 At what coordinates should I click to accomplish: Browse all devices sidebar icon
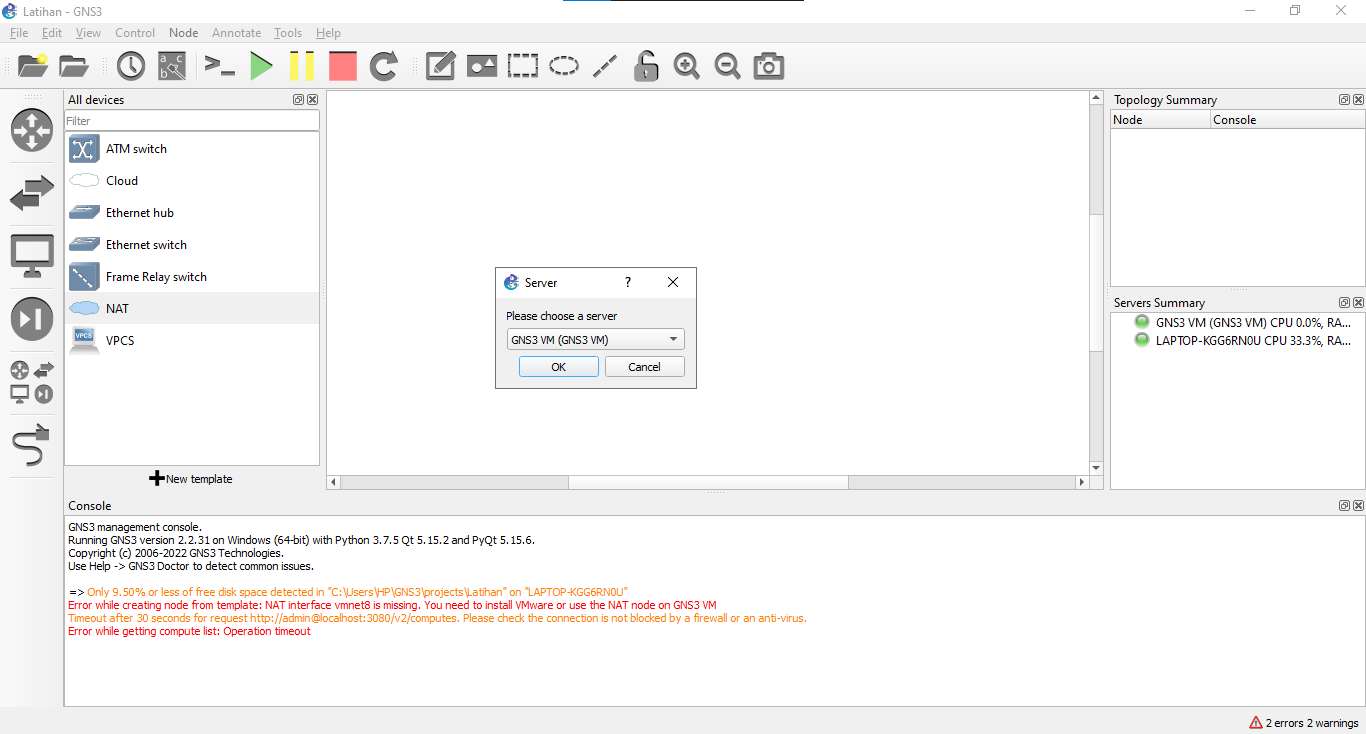pyautogui.click(x=32, y=382)
